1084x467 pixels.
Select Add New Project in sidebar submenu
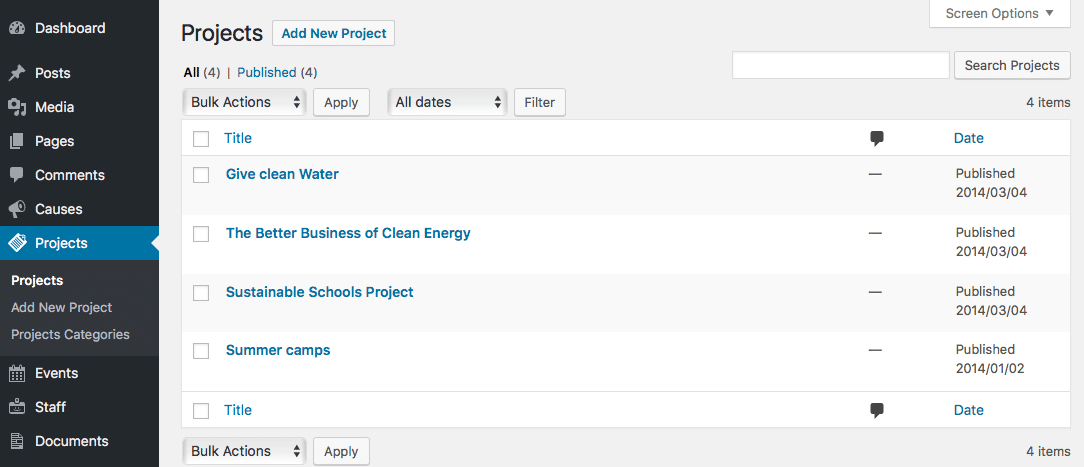tap(62, 307)
